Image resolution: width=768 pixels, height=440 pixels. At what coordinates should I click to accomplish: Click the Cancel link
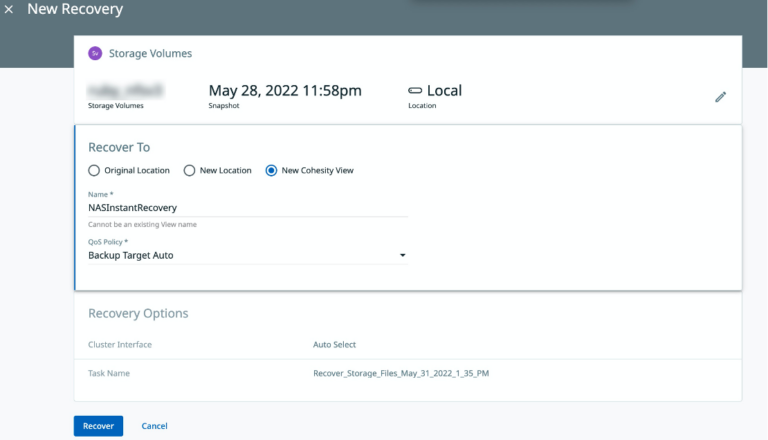(x=154, y=426)
